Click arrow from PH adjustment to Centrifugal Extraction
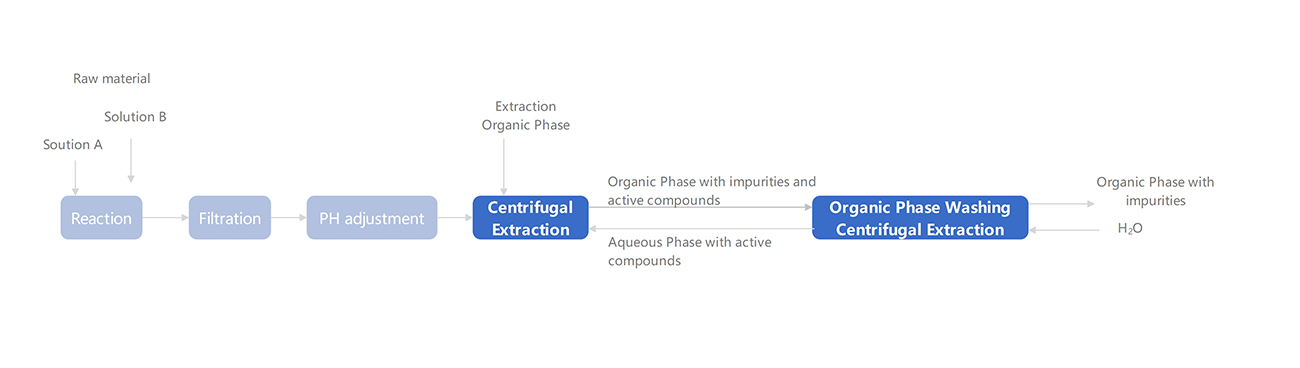The width and height of the screenshot is (1300, 368). (455, 217)
